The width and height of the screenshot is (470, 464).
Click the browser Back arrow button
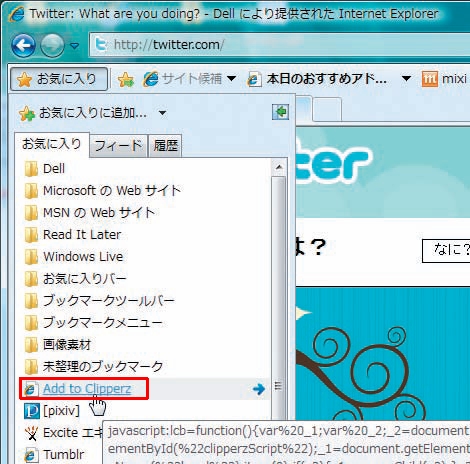(23, 45)
